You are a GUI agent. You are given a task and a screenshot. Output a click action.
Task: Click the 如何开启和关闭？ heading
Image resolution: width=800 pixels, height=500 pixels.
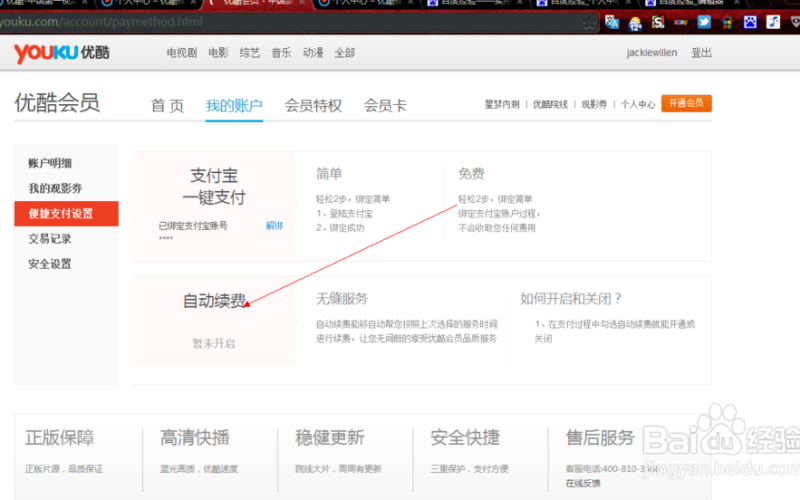pos(571,298)
